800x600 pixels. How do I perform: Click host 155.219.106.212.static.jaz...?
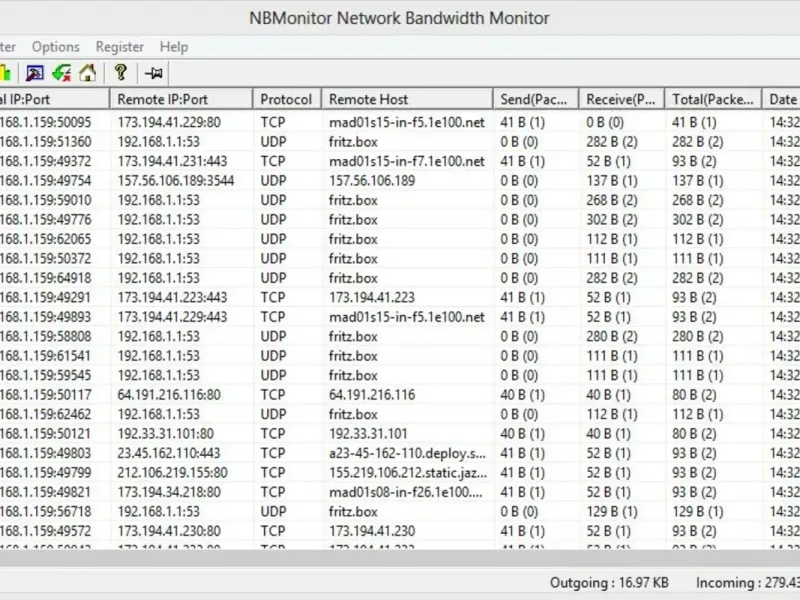[x=408, y=472]
